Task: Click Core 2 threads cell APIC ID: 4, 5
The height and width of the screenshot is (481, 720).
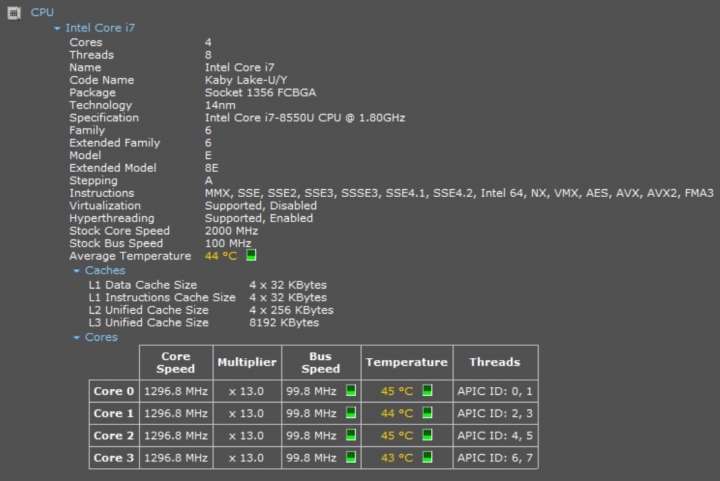Action: click(495, 435)
